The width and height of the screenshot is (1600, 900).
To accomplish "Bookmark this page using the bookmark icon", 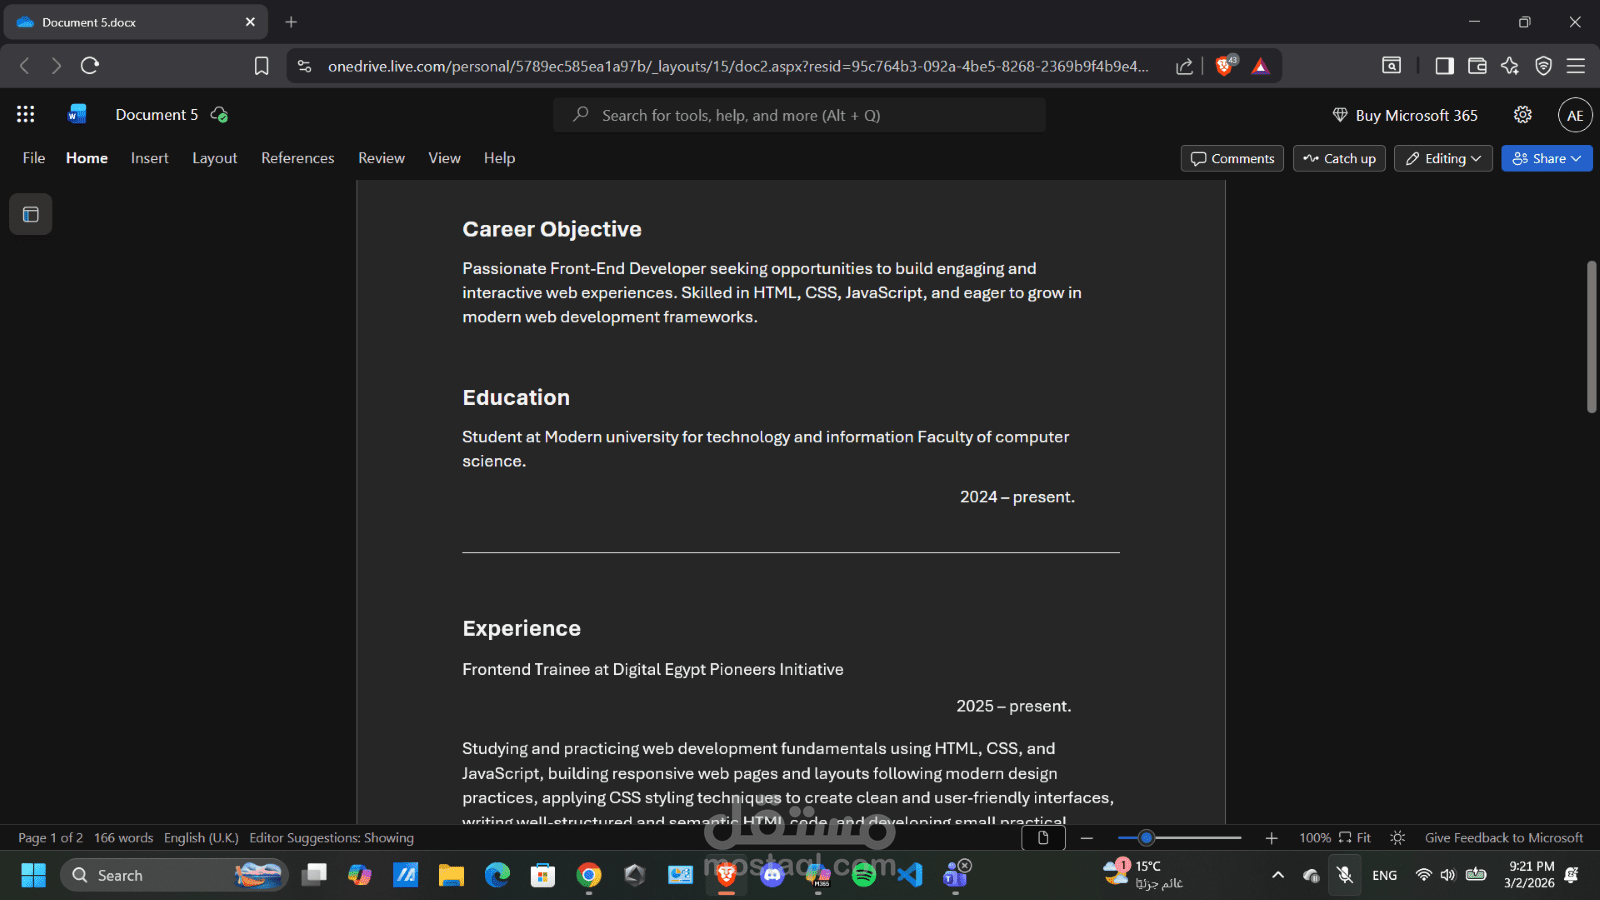I will point(261,66).
